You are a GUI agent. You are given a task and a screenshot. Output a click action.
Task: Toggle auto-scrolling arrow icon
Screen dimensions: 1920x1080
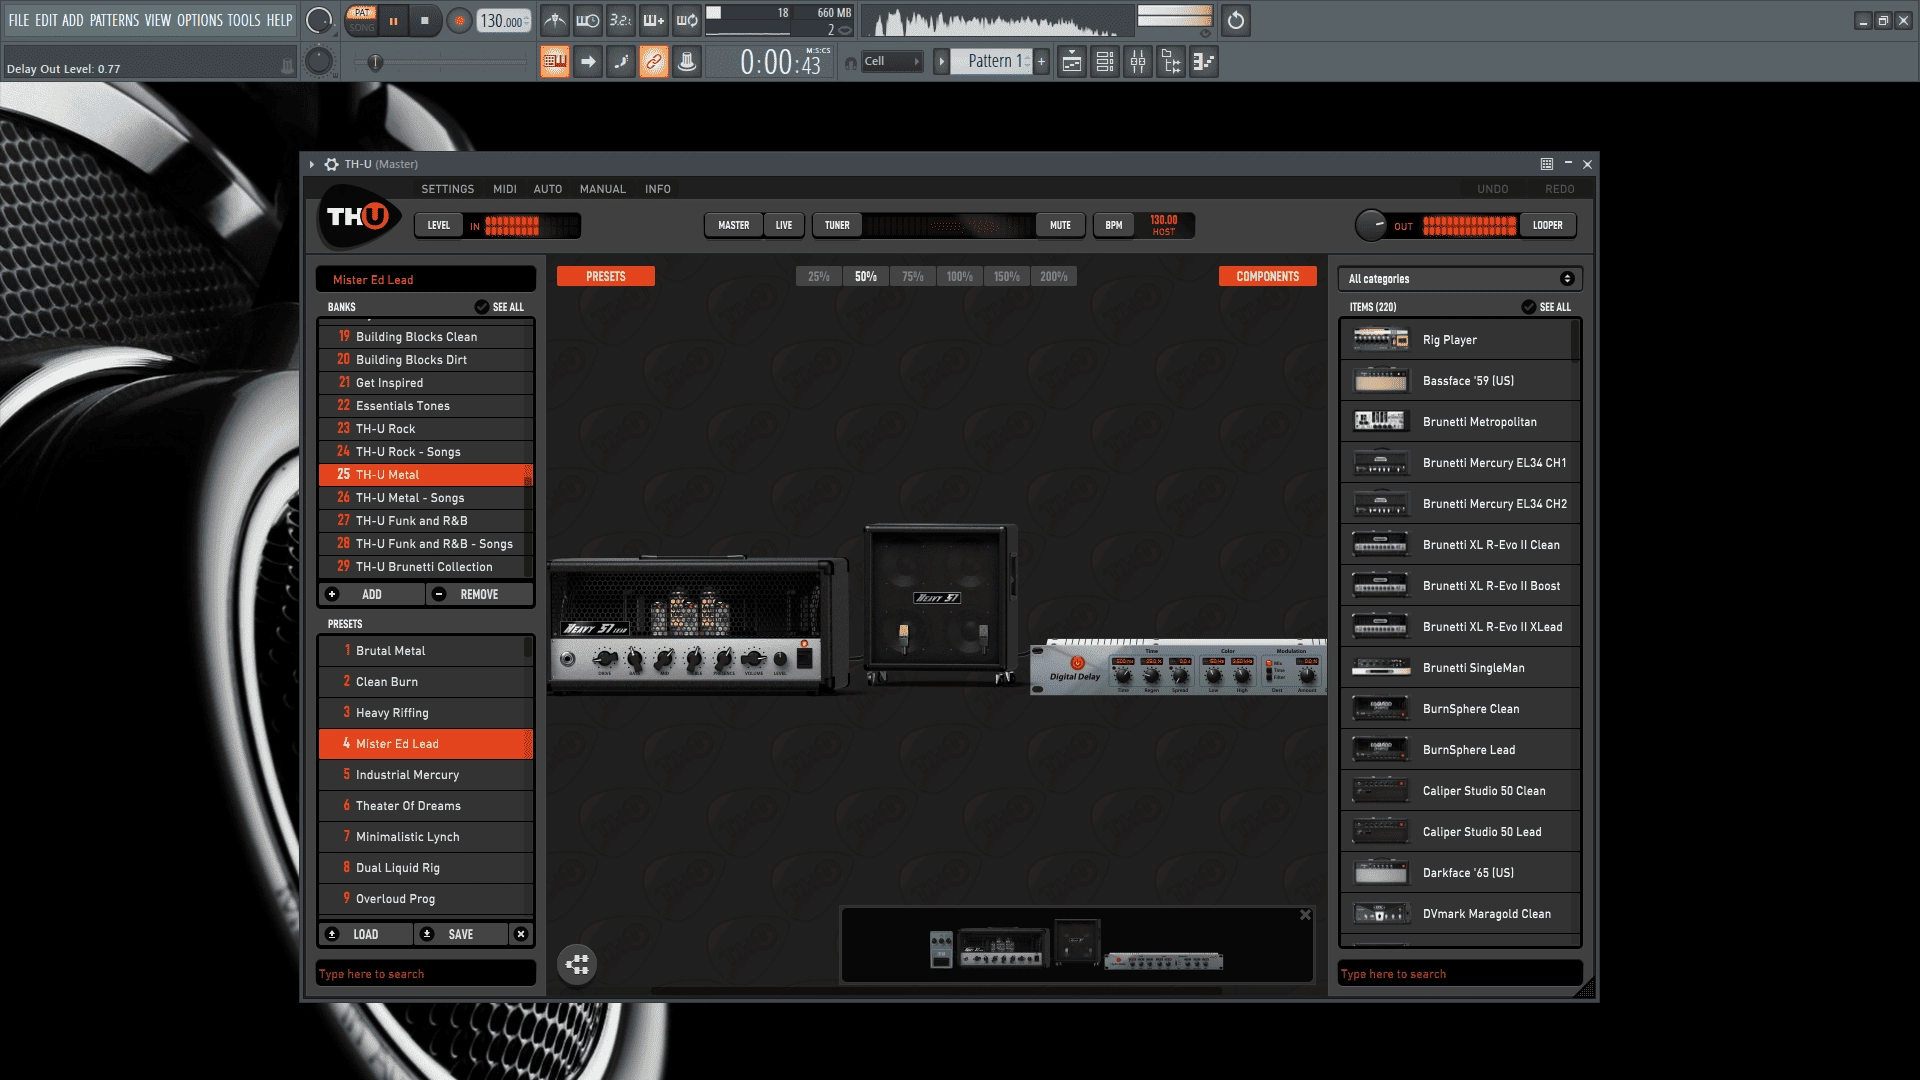588,62
